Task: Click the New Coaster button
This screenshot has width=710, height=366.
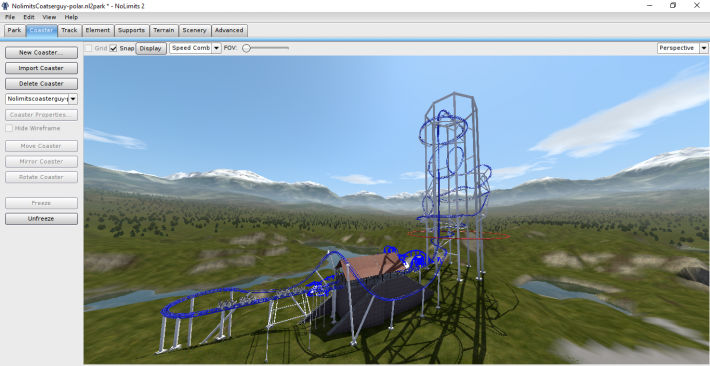Action: 41,53
